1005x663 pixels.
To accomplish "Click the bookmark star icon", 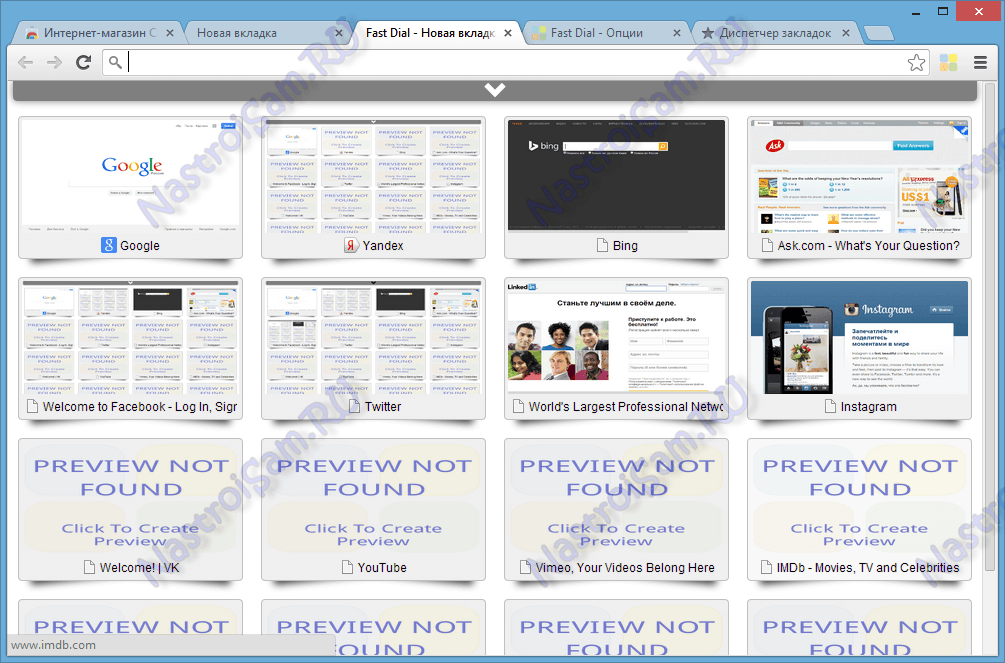I will click(917, 62).
